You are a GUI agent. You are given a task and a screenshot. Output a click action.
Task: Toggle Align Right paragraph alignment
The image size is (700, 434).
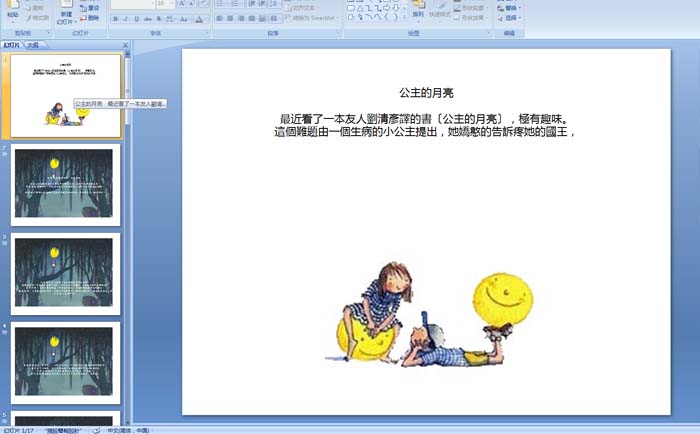pyautogui.click(x=241, y=18)
